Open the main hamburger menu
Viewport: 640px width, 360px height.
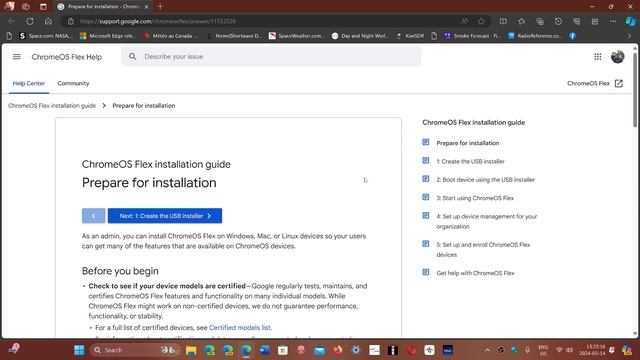pyautogui.click(x=16, y=57)
